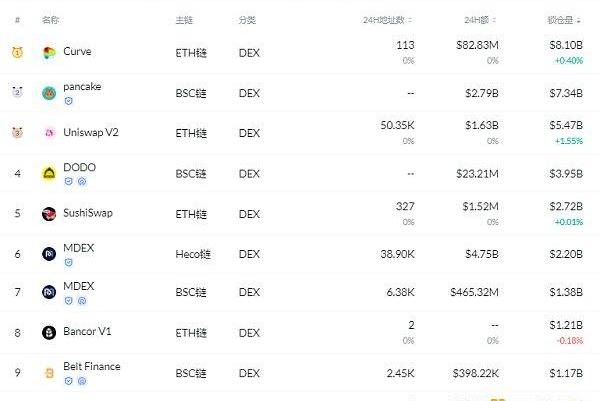
Task: Click the 分类 column header
Action: 247,20
